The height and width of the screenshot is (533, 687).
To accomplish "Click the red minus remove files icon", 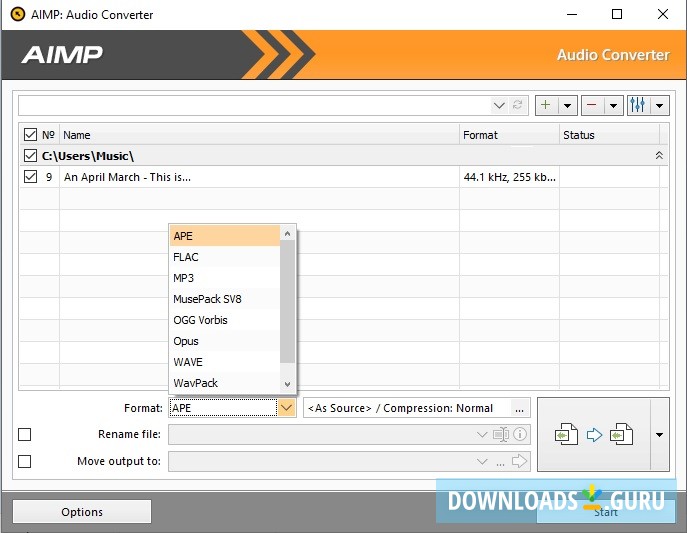I will [592, 105].
